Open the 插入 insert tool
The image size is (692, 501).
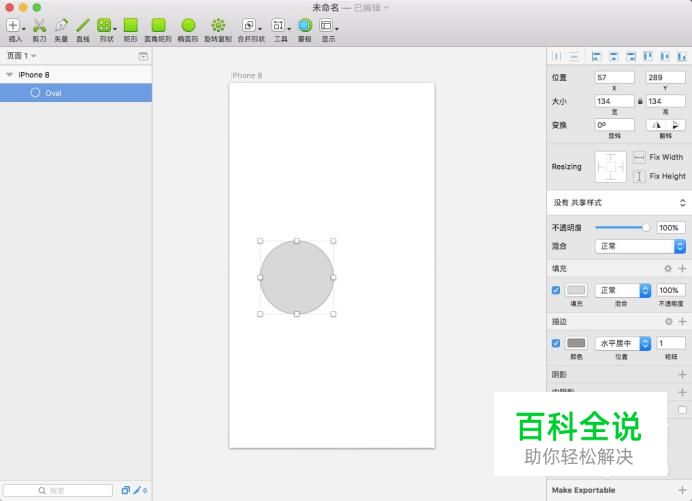coord(13,25)
